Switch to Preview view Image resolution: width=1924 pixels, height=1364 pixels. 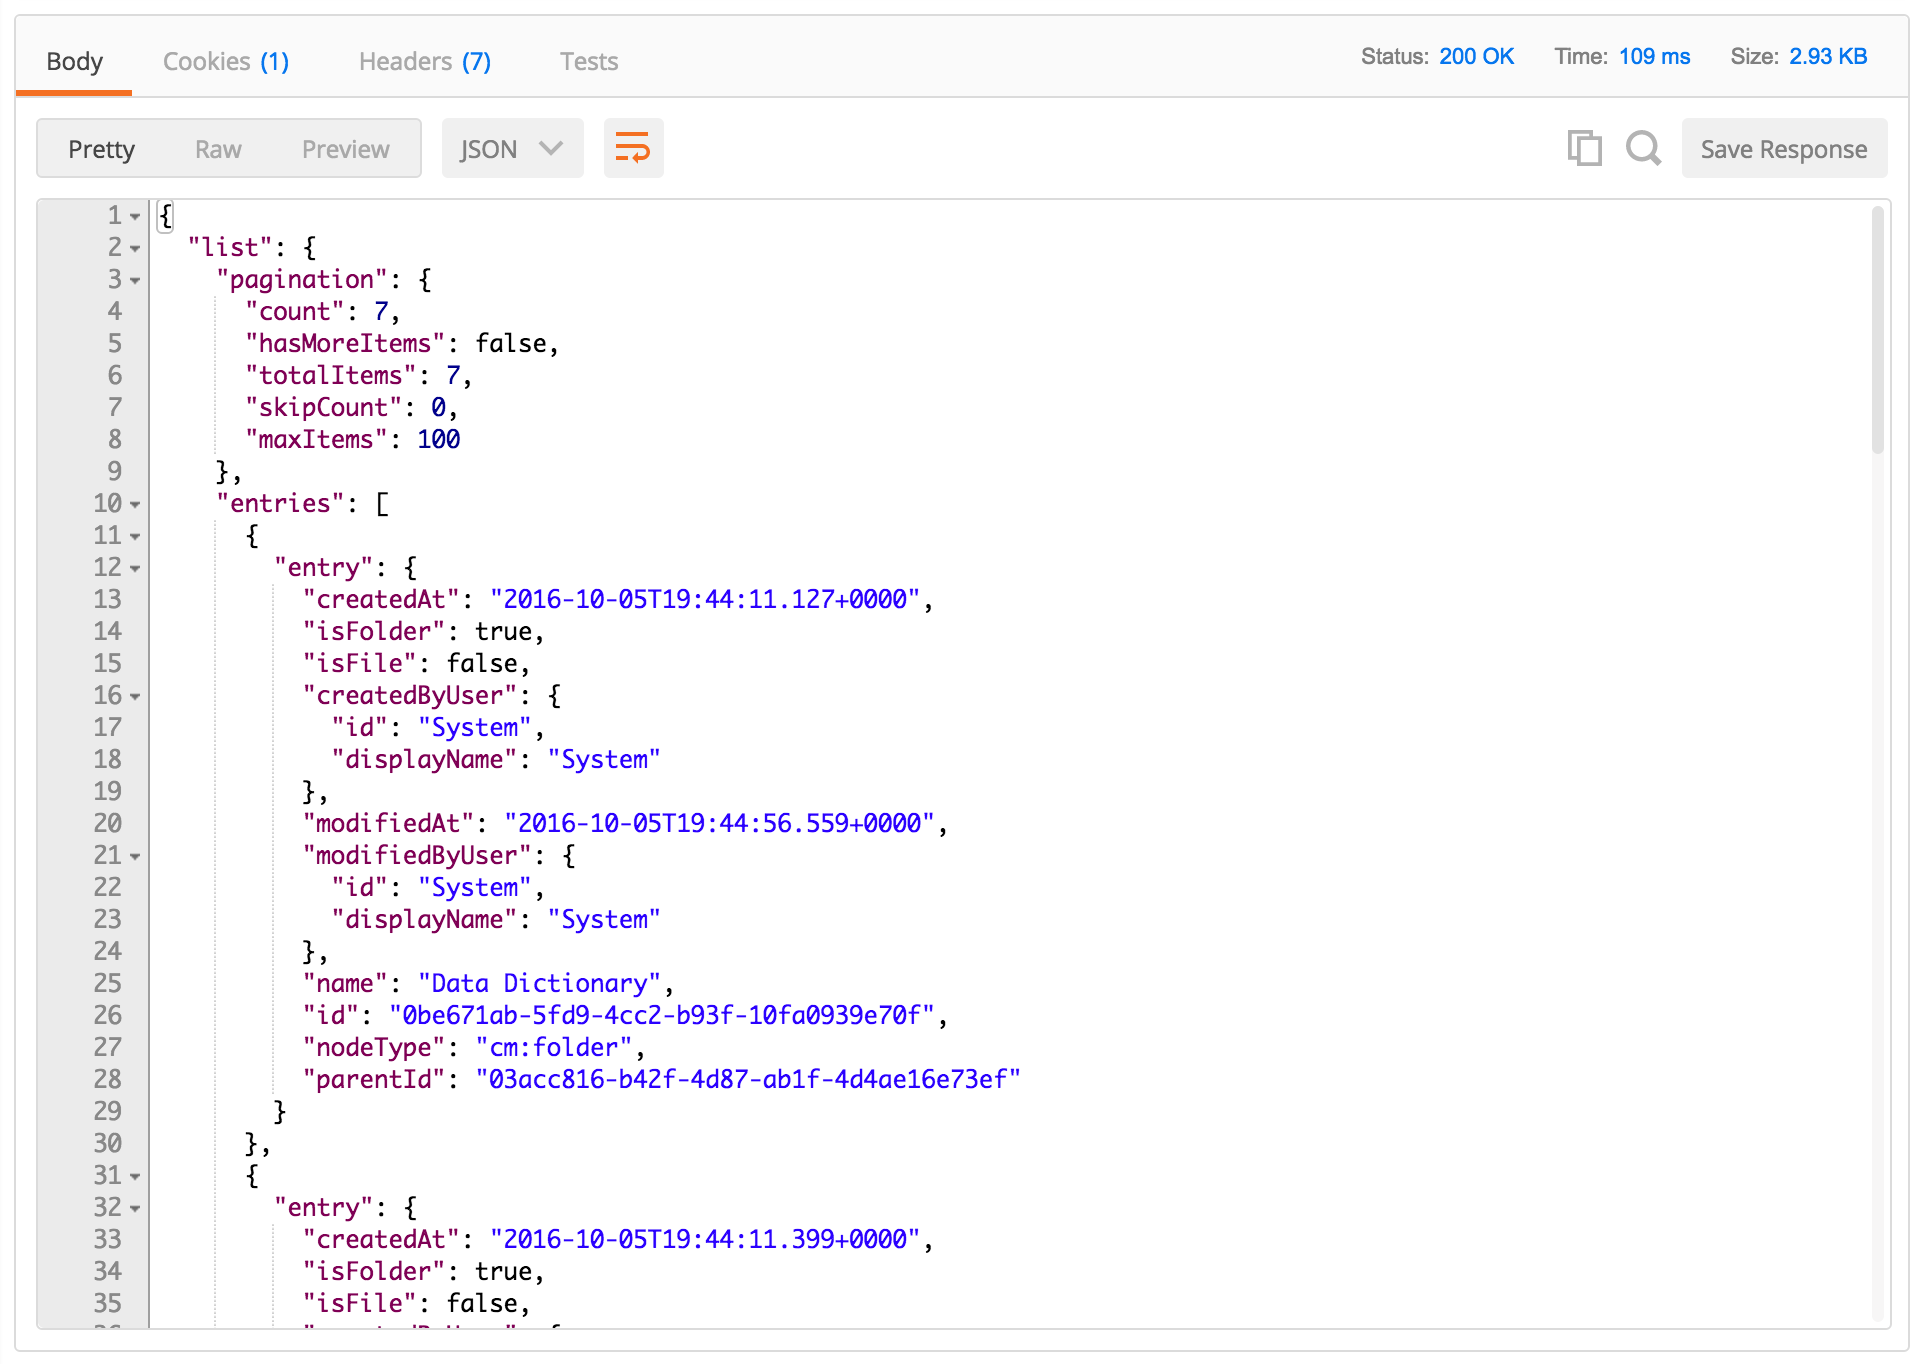coord(345,149)
